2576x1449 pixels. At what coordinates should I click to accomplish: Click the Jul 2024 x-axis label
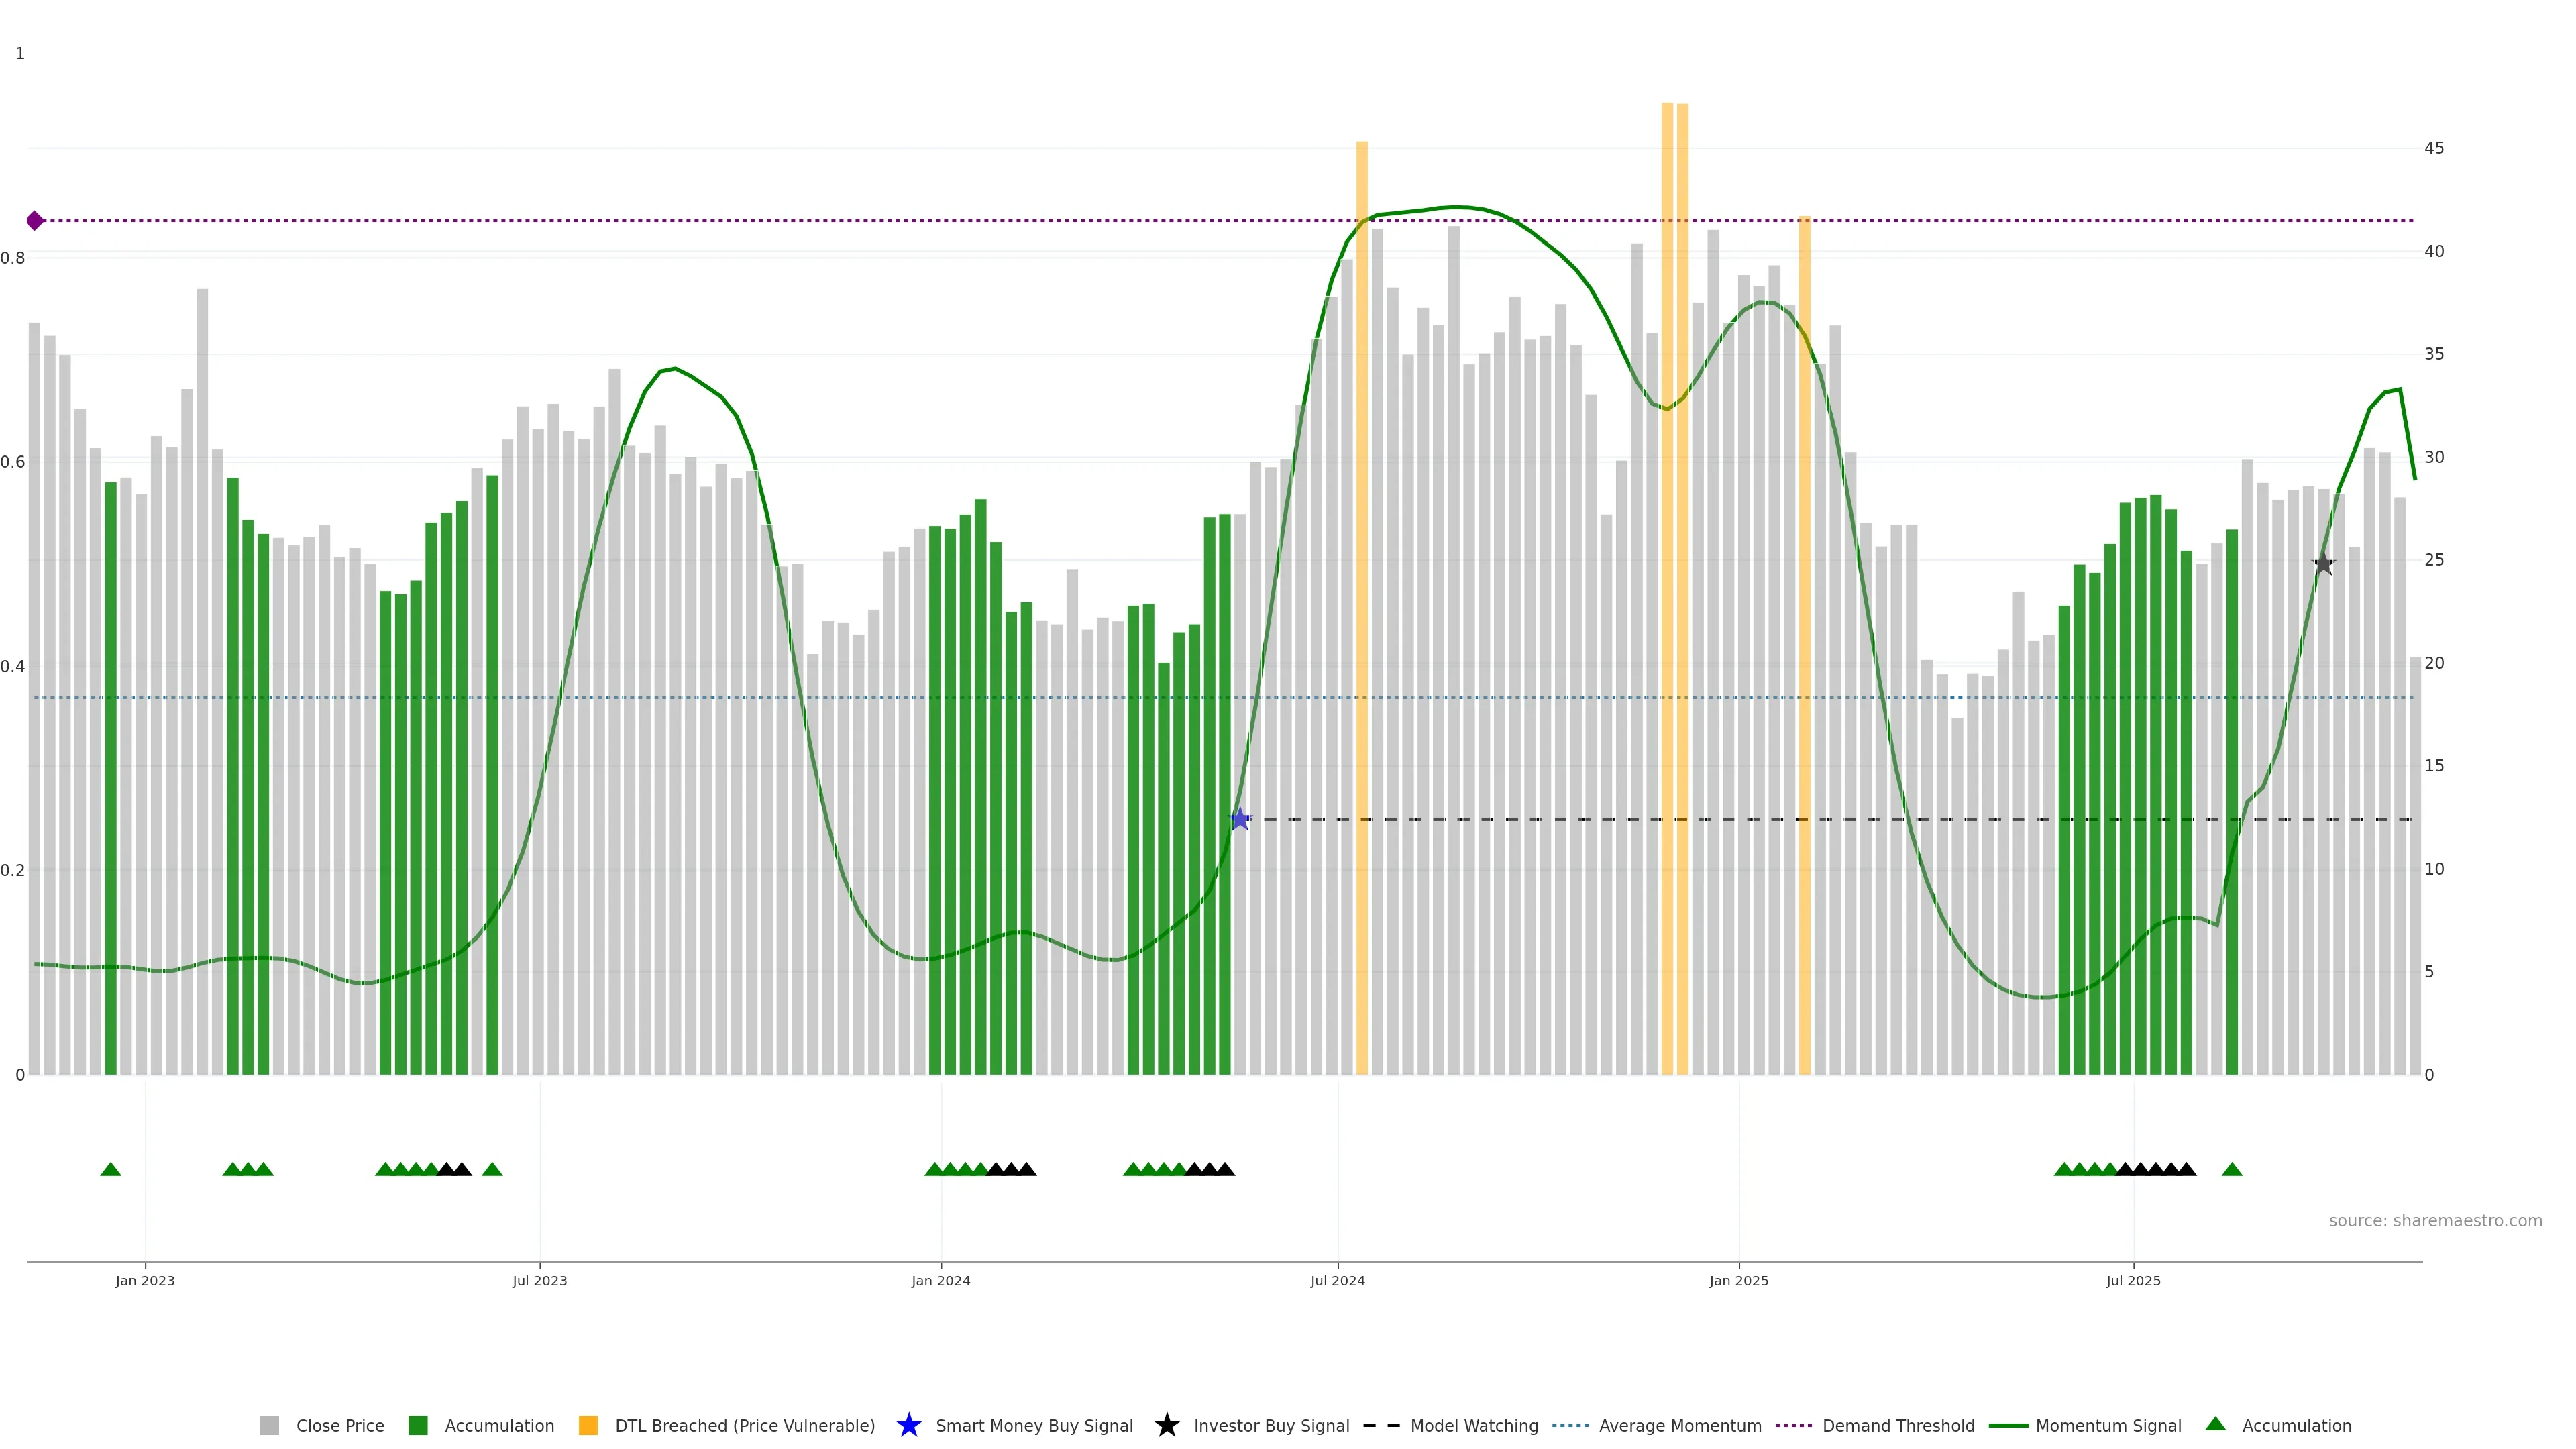coord(1337,1280)
